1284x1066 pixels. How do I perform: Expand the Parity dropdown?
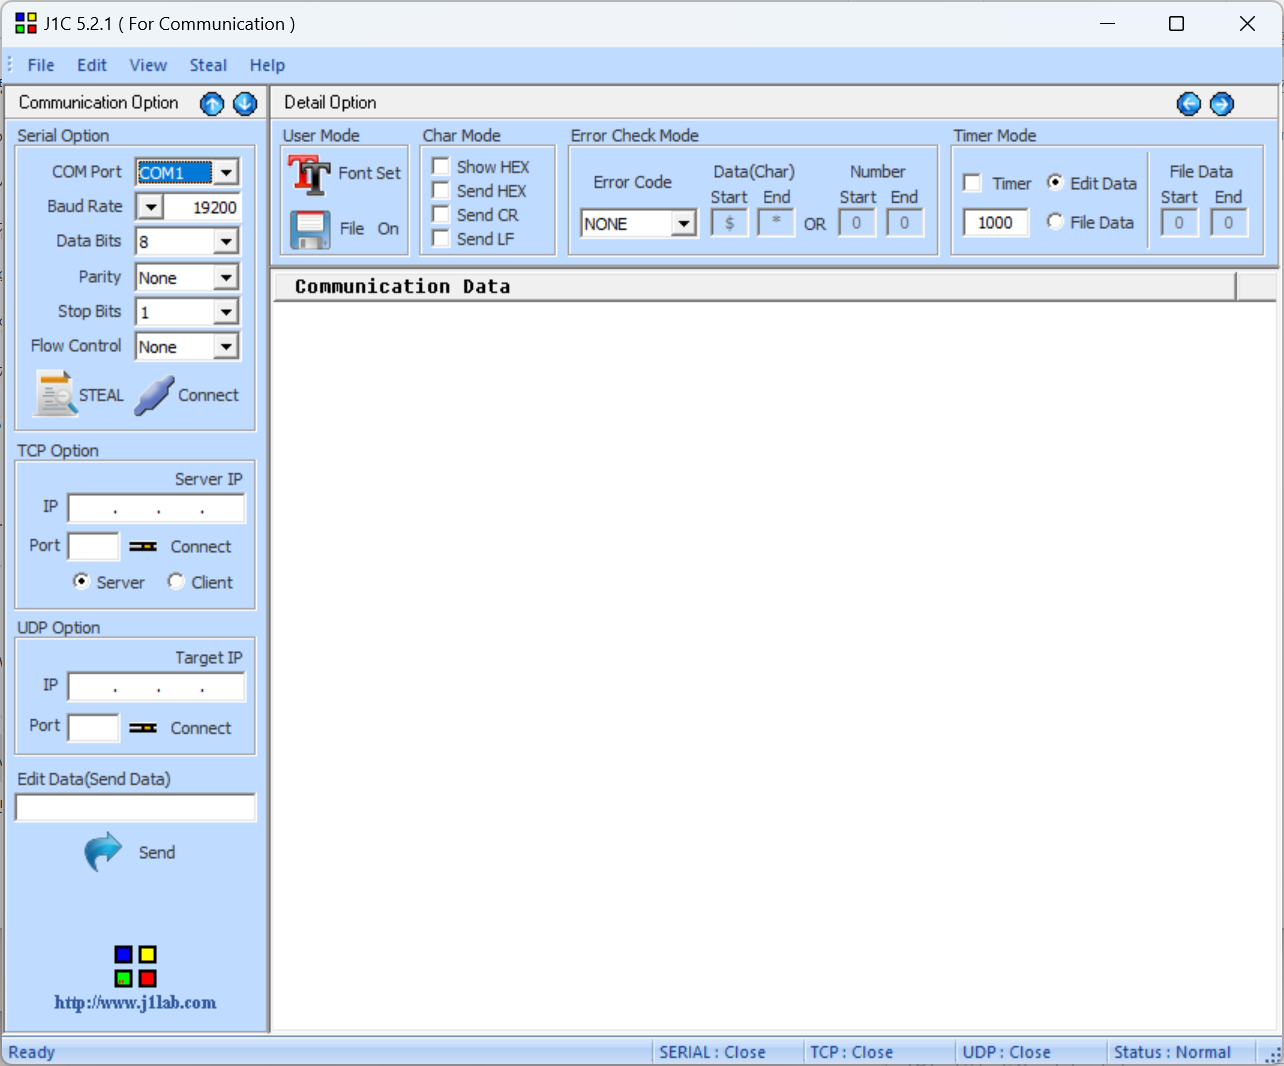tap(227, 277)
